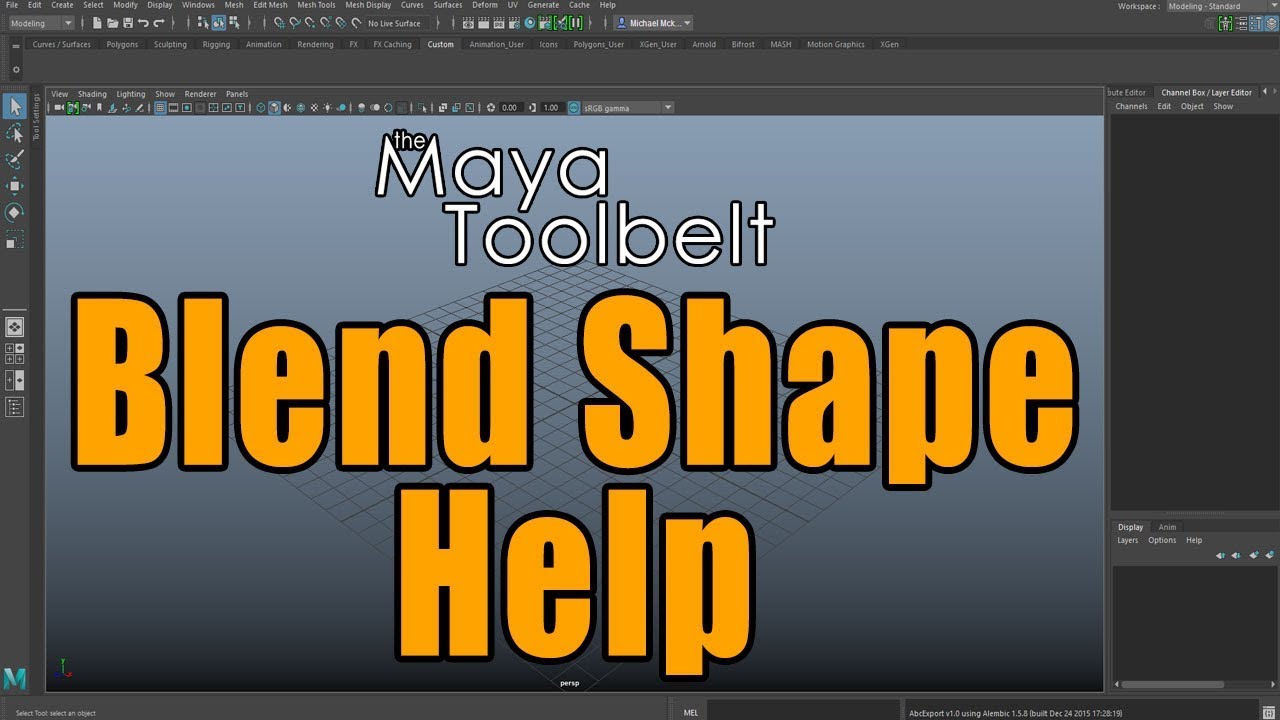Activate the Lasso select tool

click(15, 133)
